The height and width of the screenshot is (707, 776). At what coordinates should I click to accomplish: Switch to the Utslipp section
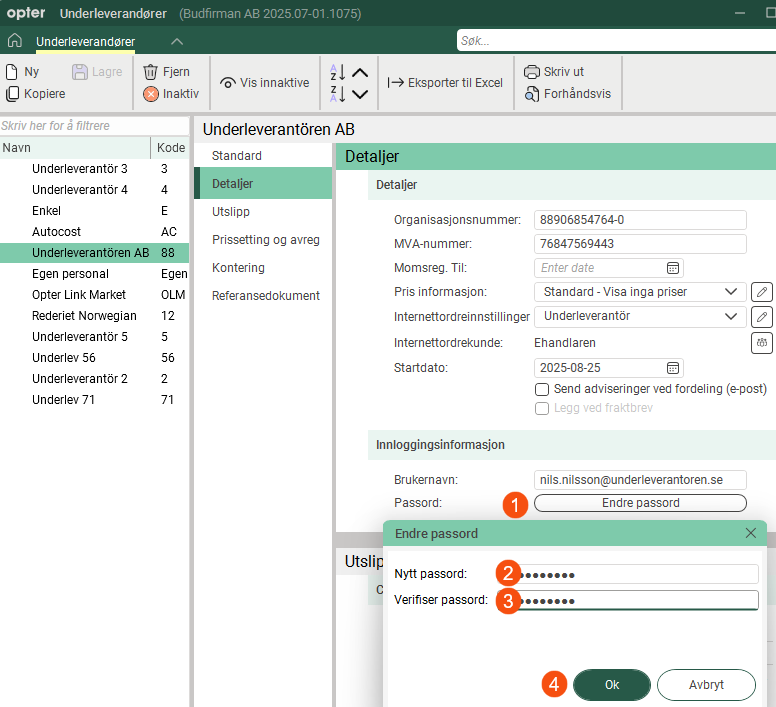point(231,212)
